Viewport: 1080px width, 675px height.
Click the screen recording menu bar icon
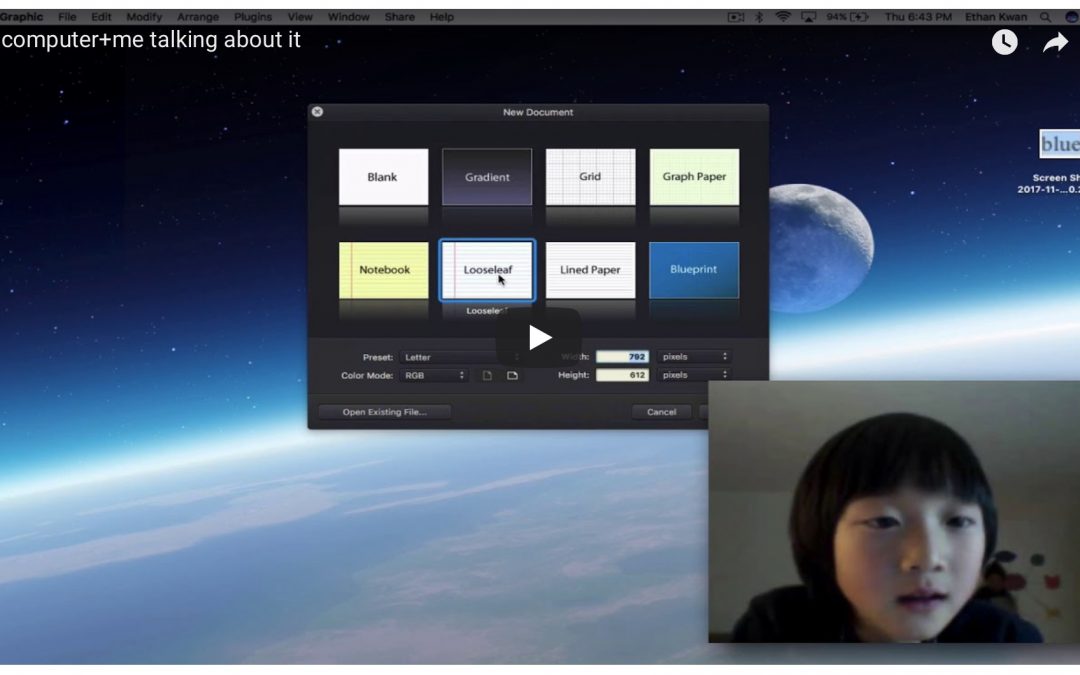click(736, 17)
